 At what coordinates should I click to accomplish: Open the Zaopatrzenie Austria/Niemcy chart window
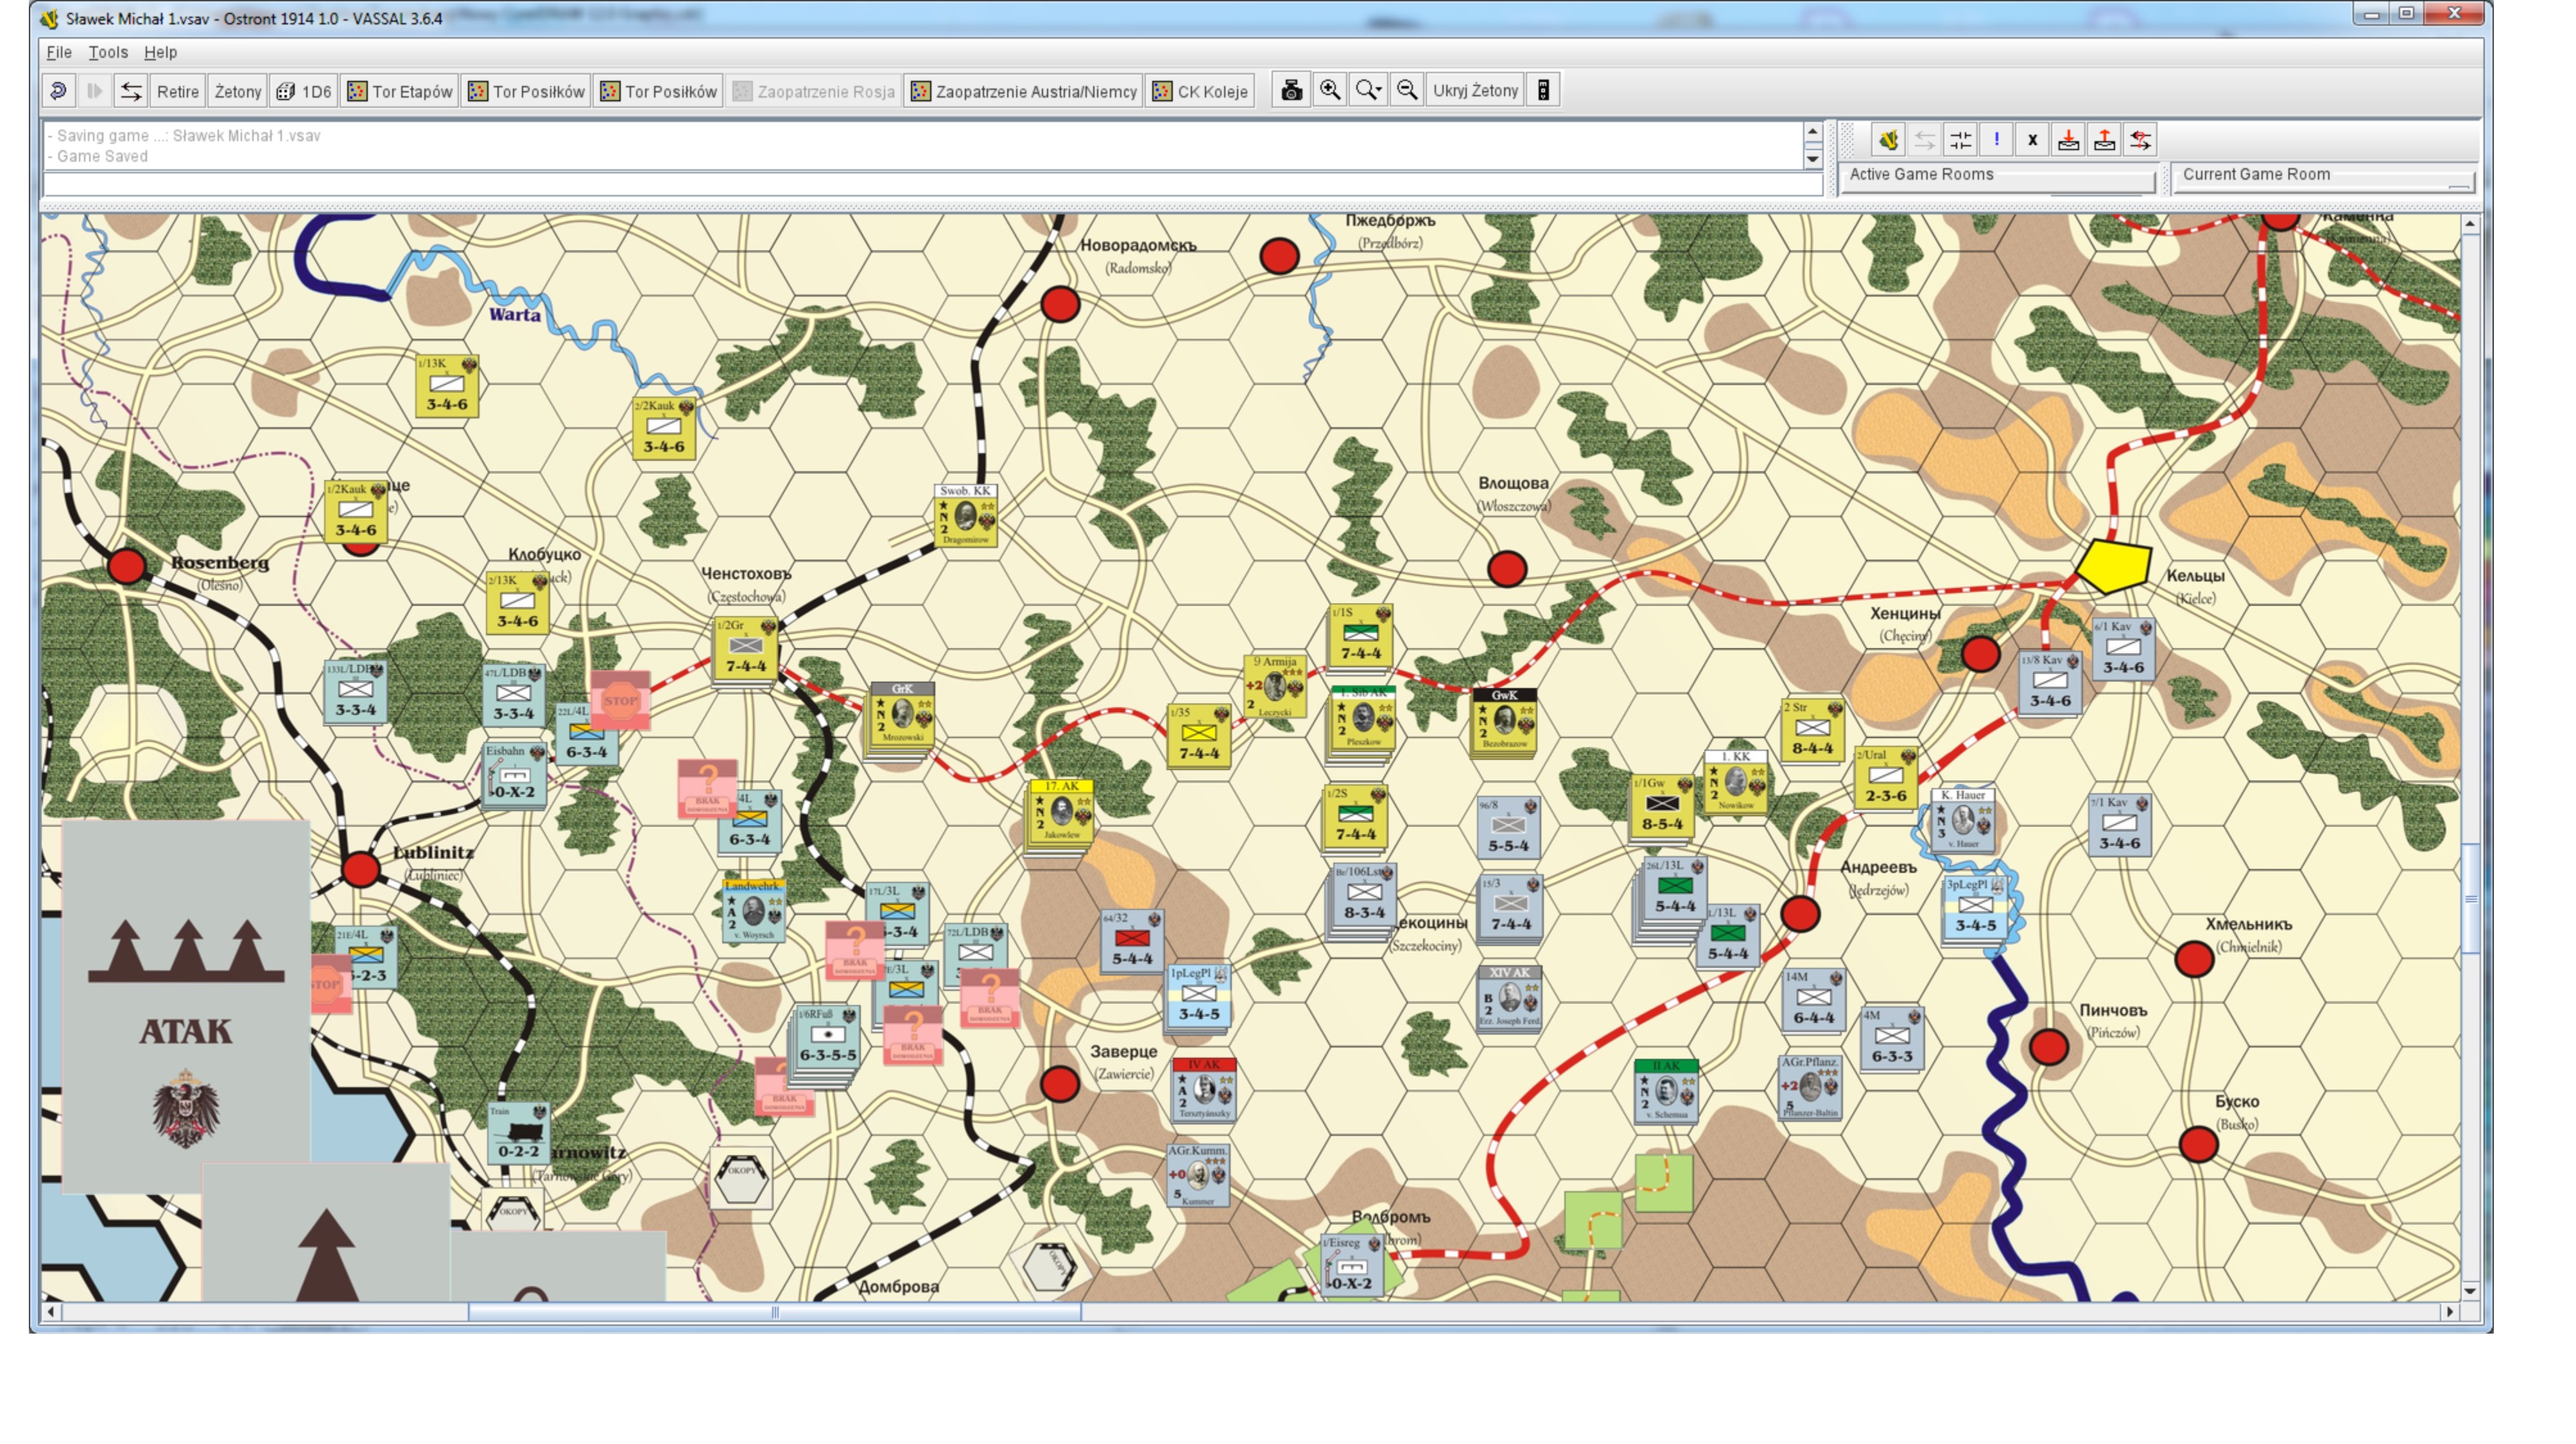(x=1024, y=91)
